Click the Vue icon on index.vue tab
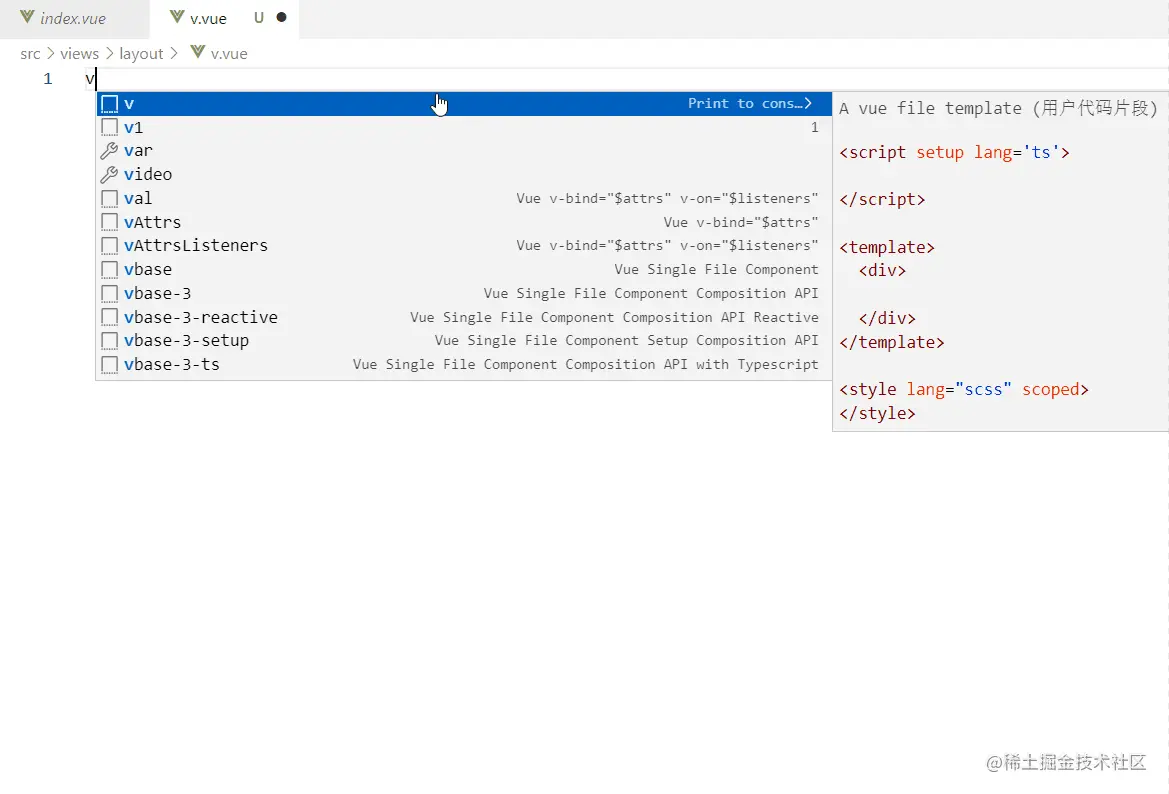1169x794 pixels. click(x=27, y=17)
